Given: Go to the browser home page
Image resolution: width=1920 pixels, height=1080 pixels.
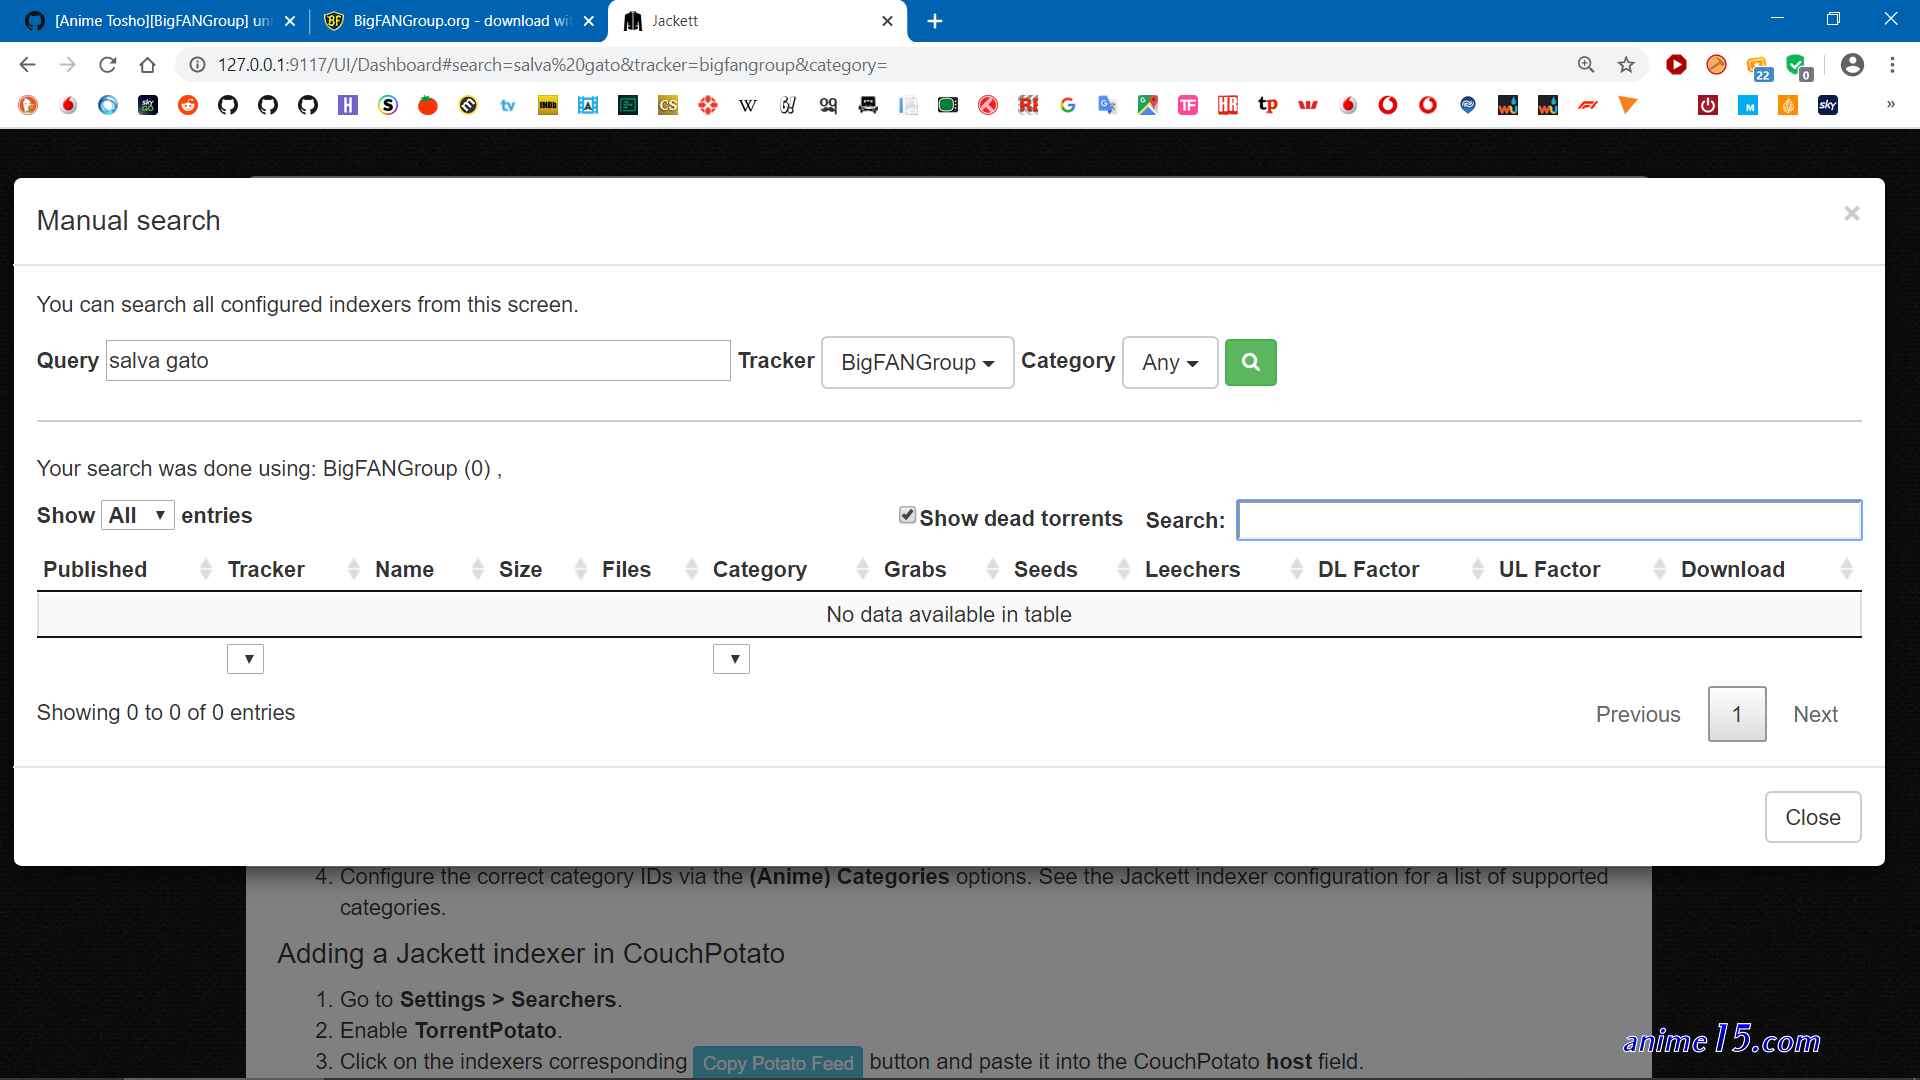Looking at the screenshot, I should point(148,65).
